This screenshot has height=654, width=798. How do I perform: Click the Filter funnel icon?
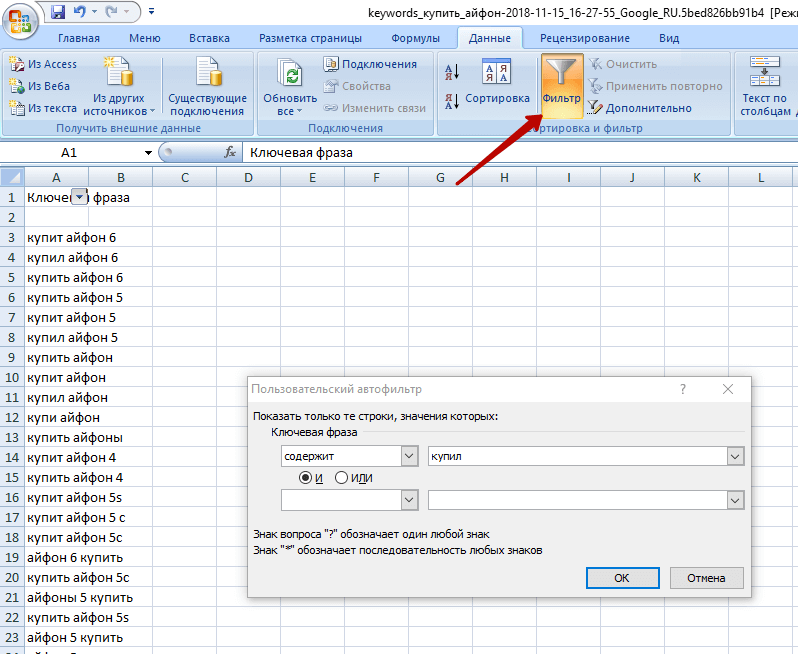[561, 75]
